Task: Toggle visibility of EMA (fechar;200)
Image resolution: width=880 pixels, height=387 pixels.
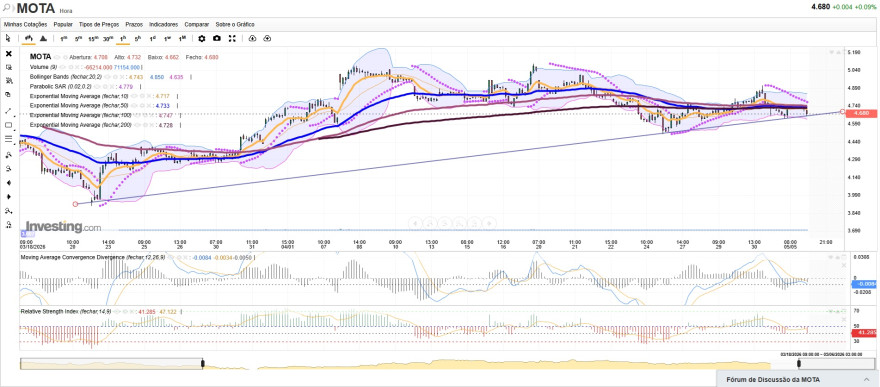Action: tap(139, 125)
